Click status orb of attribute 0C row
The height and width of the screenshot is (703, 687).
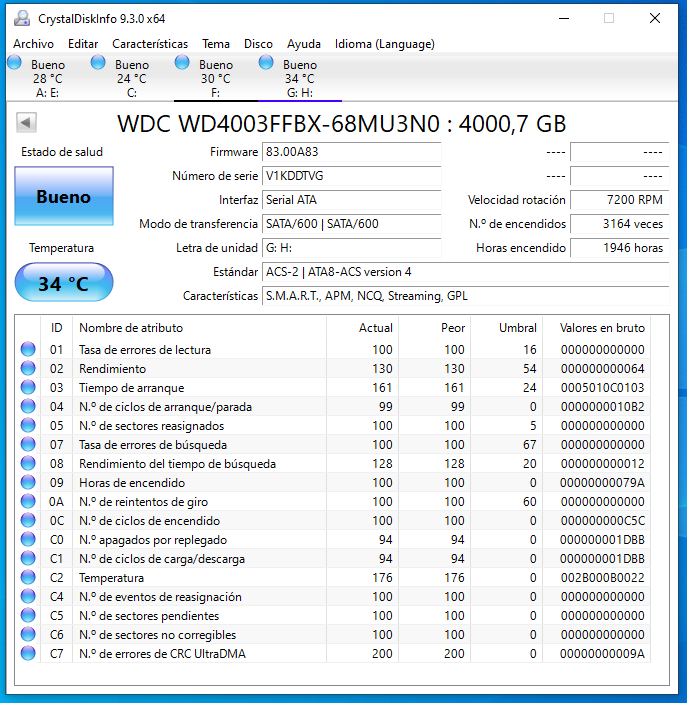pyautogui.click(x=28, y=520)
